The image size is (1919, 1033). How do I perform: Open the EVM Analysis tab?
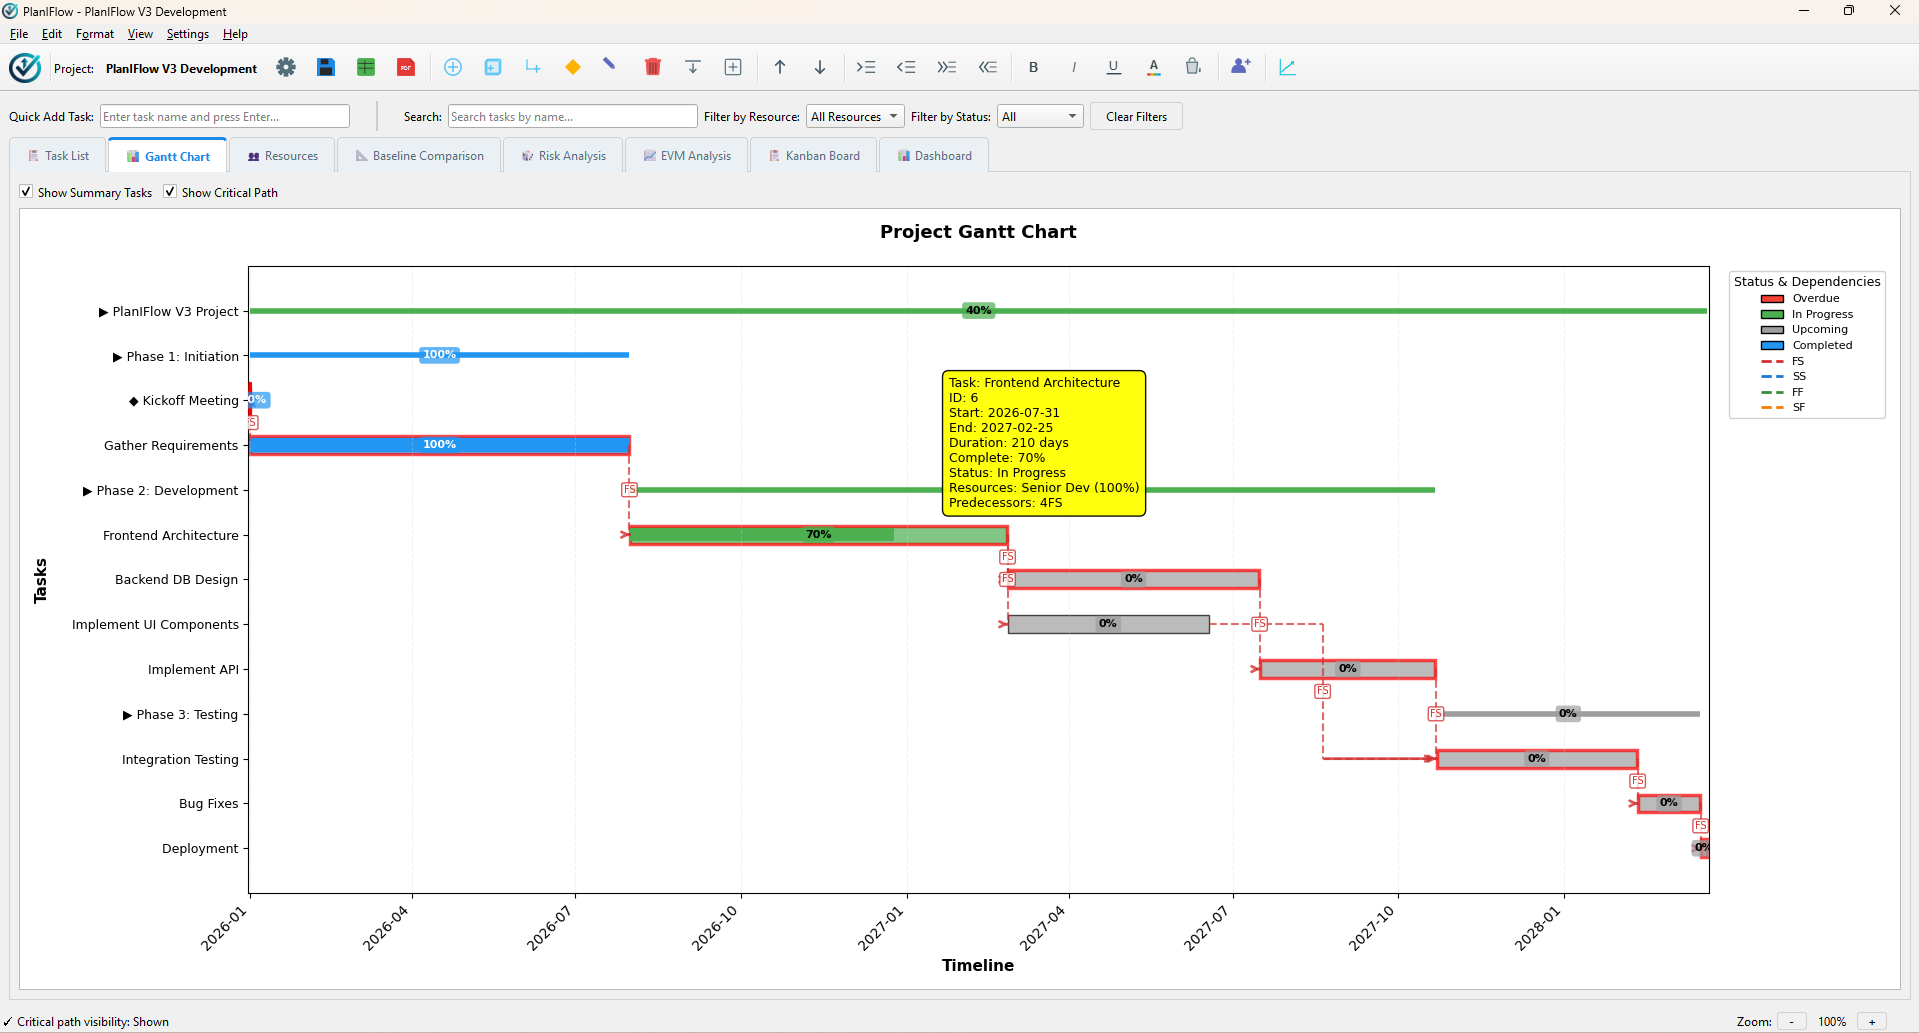click(687, 156)
